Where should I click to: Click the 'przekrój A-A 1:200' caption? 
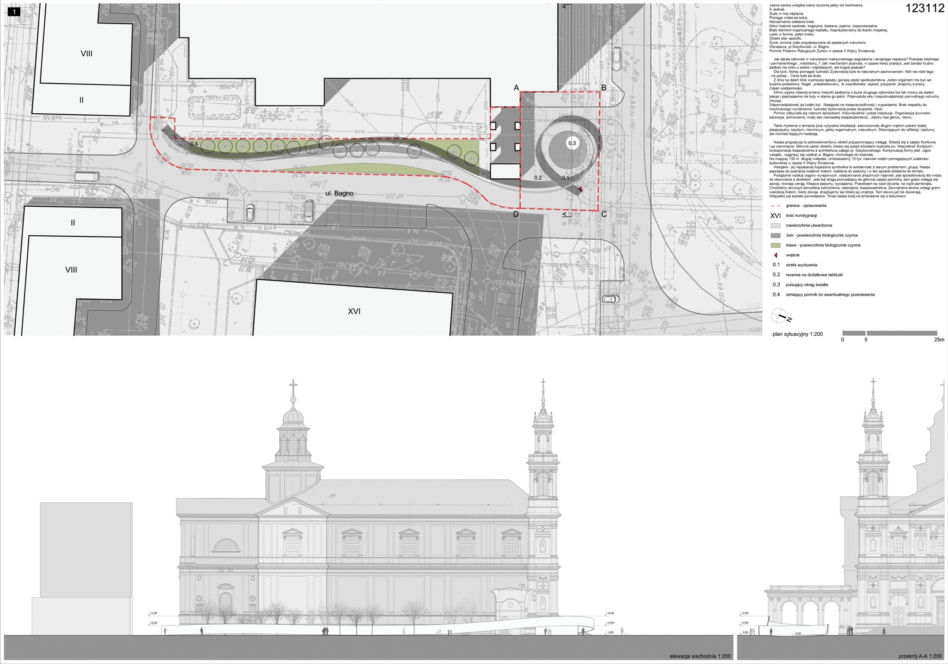[920, 656]
